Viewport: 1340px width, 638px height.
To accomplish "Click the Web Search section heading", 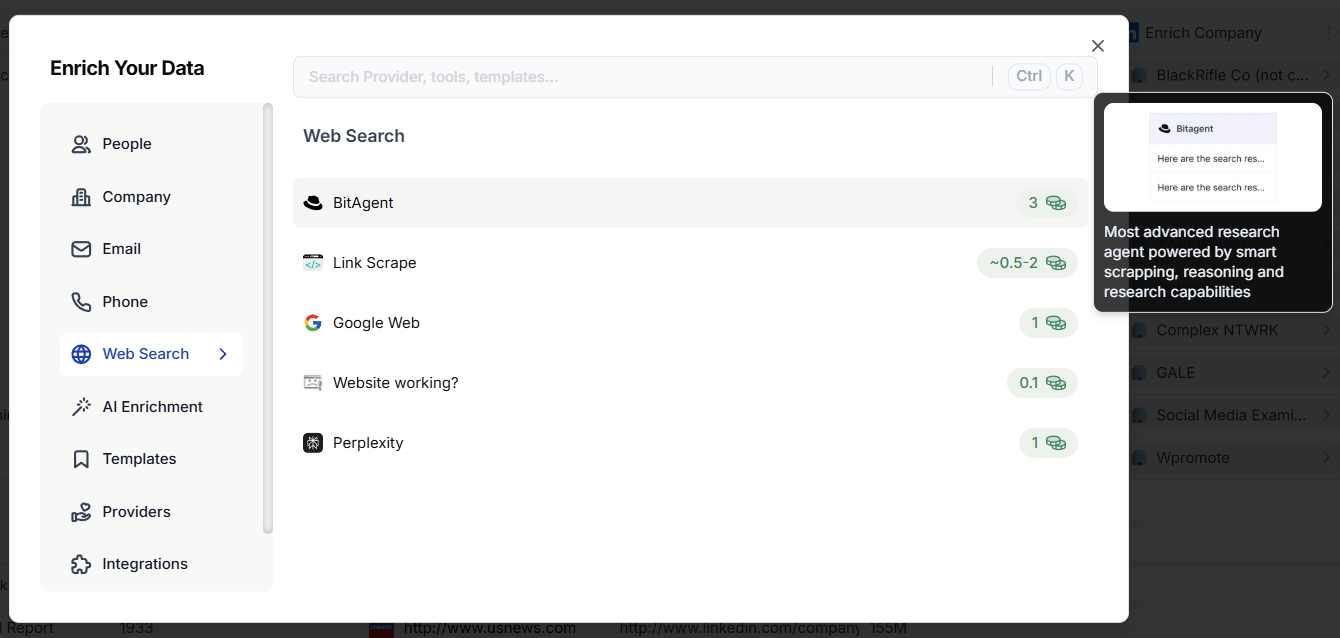I will pos(354,136).
